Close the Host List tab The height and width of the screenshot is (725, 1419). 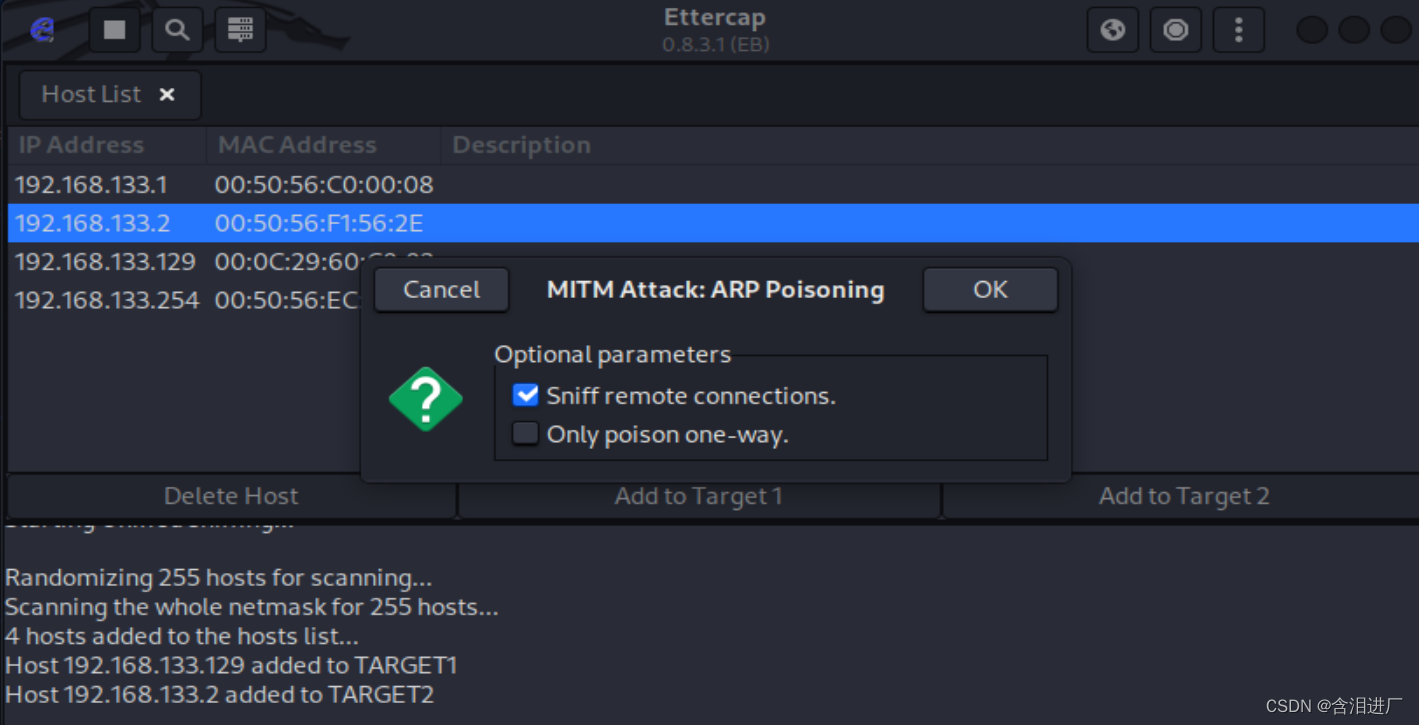167,94
